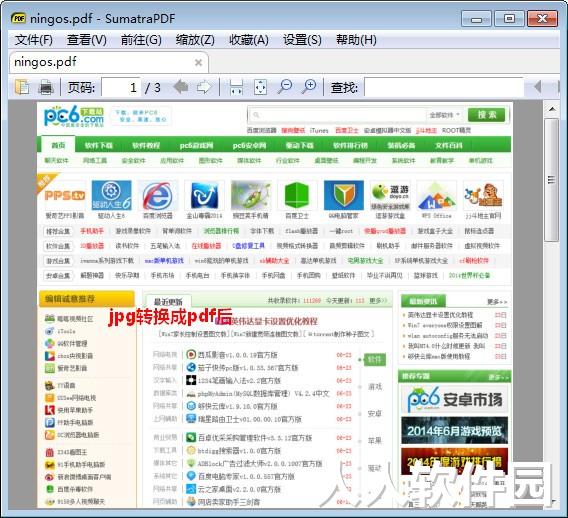Viewport: 568px width, 518px height.
Task: Click the 豌豆荚手机精灵 icon
Action: coord(251,196)
